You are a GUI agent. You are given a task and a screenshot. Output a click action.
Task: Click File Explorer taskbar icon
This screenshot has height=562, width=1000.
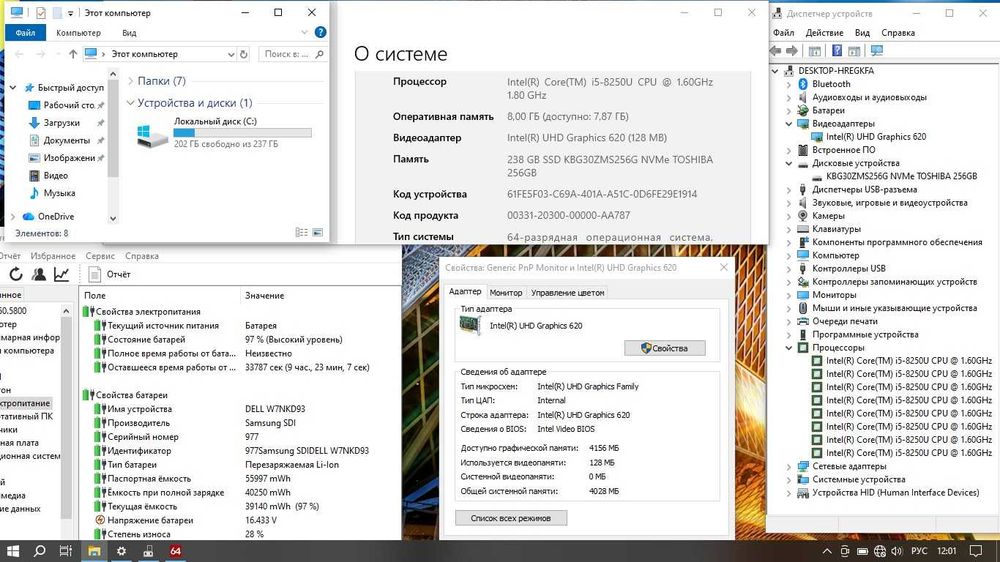point(94,551)
